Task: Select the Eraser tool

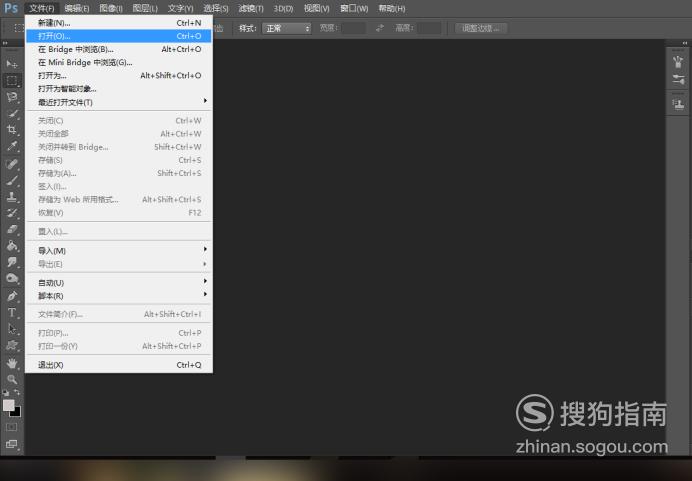Action: [x=12, y=229]
